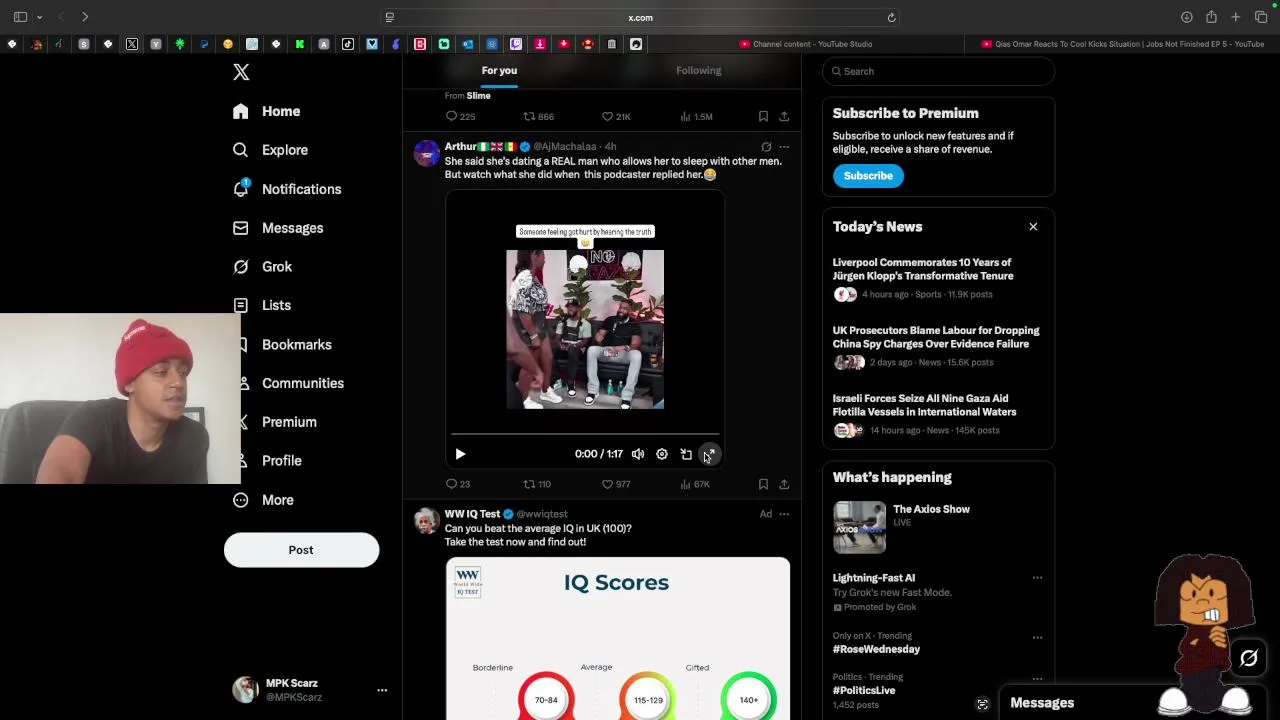Image resolution: width=1280 pixels, height=720 pixels.
Task: Close the Today's News panel
Action: pos(1033,227)
